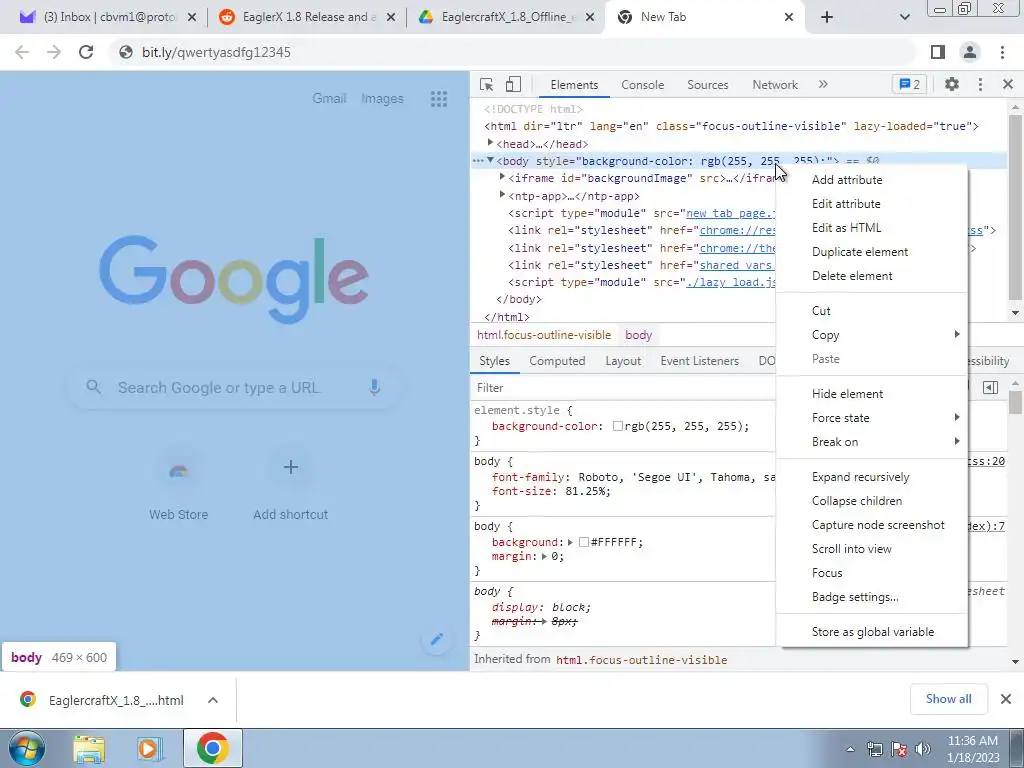Go forward with the browser arrow
Screen dimensions: 1024x768
point(54,52)
